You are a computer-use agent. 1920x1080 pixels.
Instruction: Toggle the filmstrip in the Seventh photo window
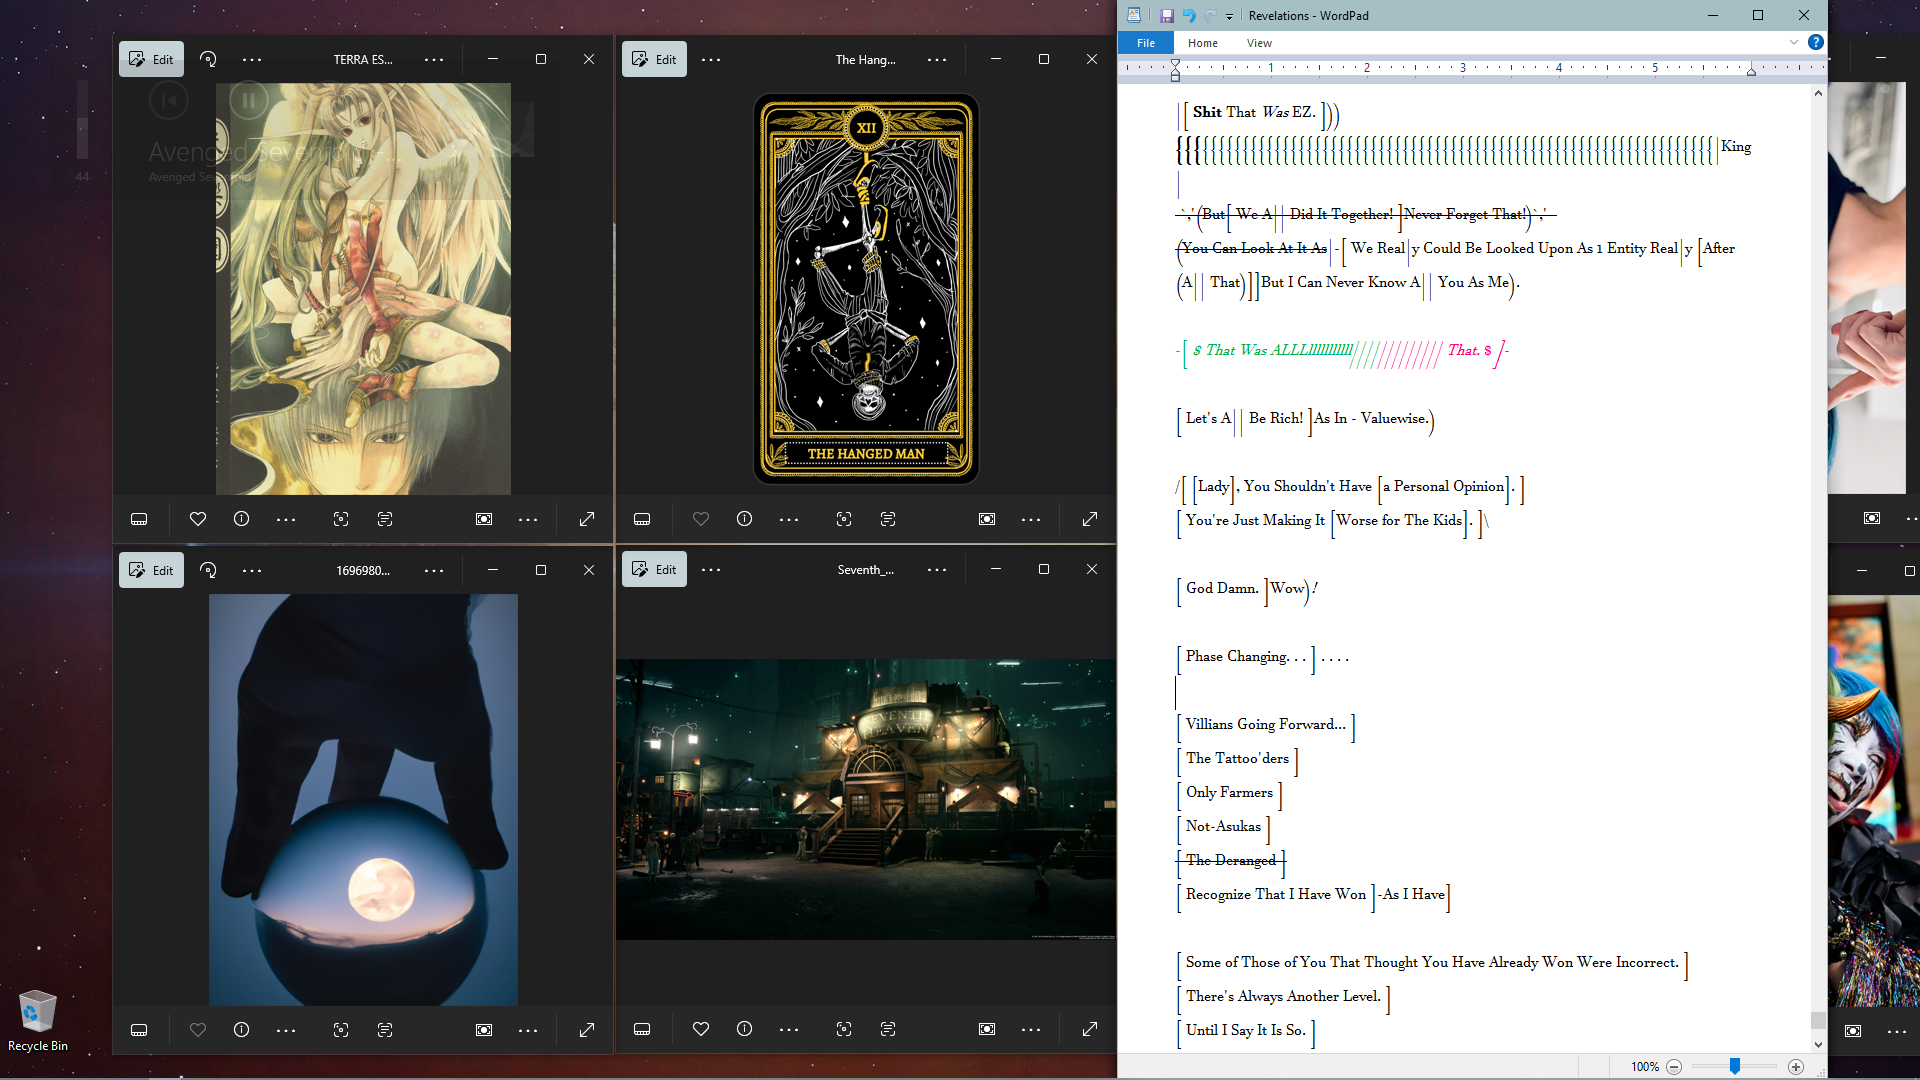point(642,1029)
